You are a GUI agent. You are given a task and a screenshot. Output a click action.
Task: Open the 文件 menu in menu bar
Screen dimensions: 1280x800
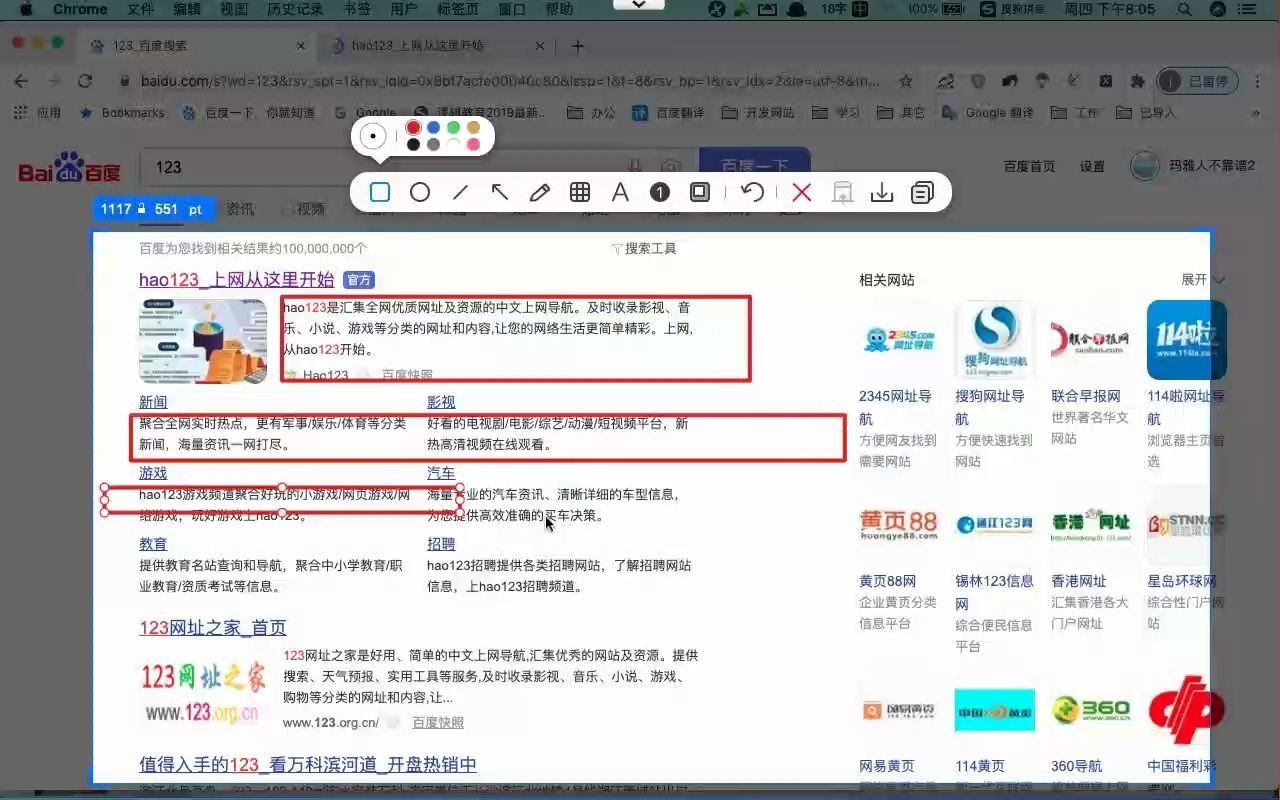point(141,9)
